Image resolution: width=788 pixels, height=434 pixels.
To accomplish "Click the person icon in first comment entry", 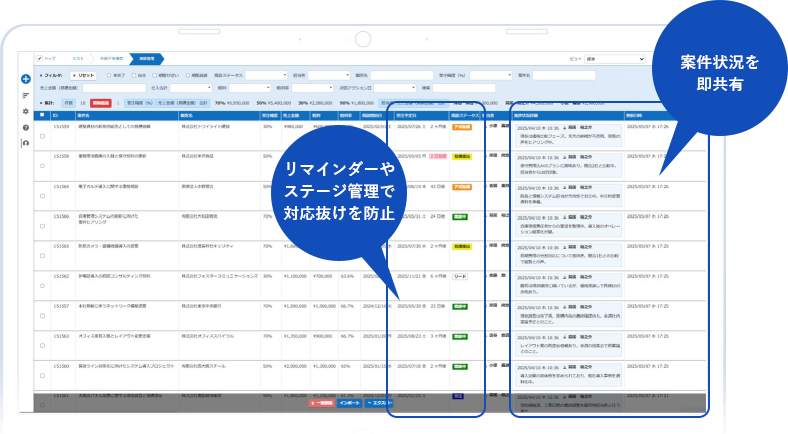I will tap(565, 129).
